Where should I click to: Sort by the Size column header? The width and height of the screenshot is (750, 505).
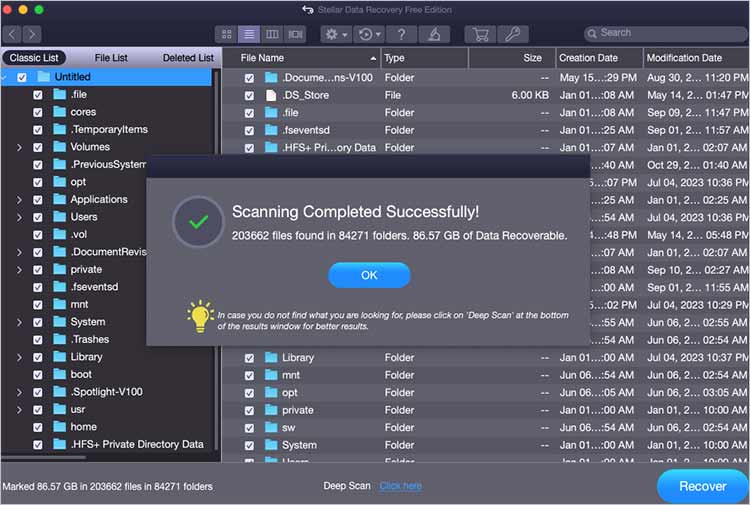coord(512,58)
